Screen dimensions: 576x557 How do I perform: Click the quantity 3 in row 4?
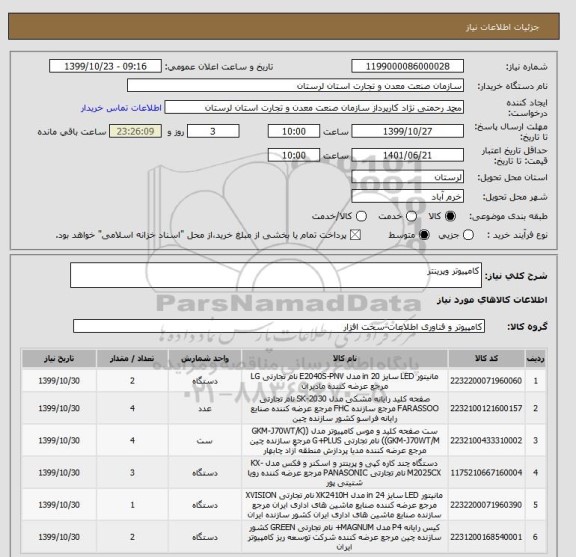tap(132, 472)
